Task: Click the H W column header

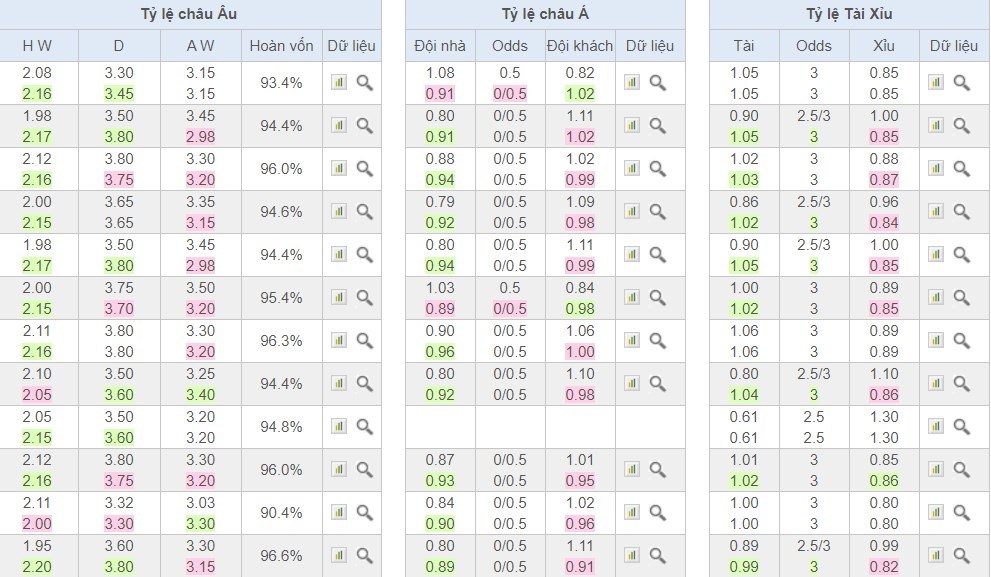Action: click(x=37, y=45)
